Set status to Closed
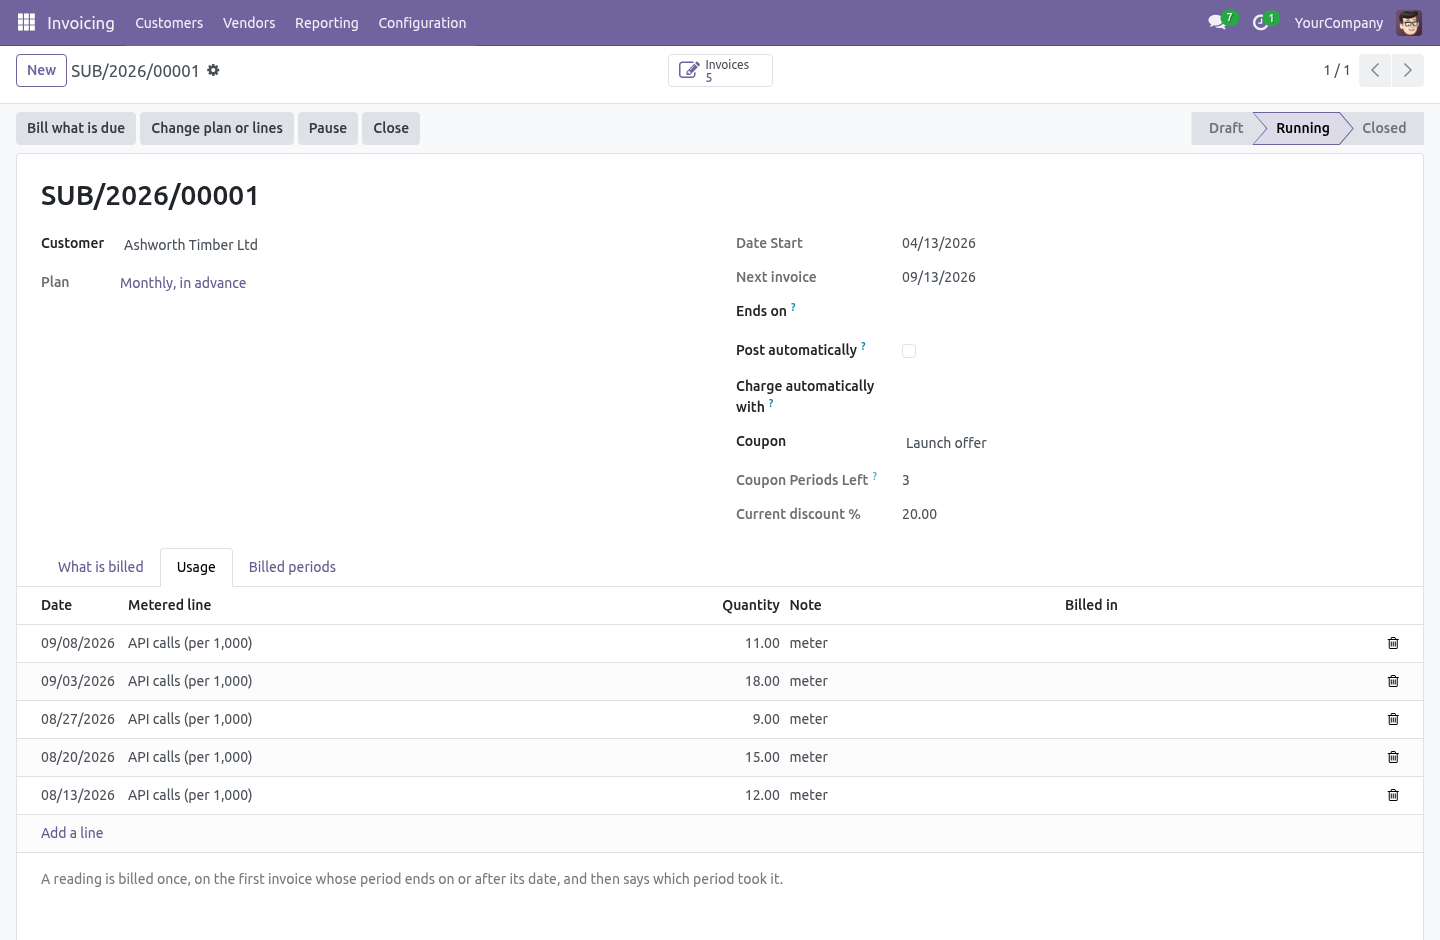Viewport: 1440px width, 940px height. point(1384,128)
